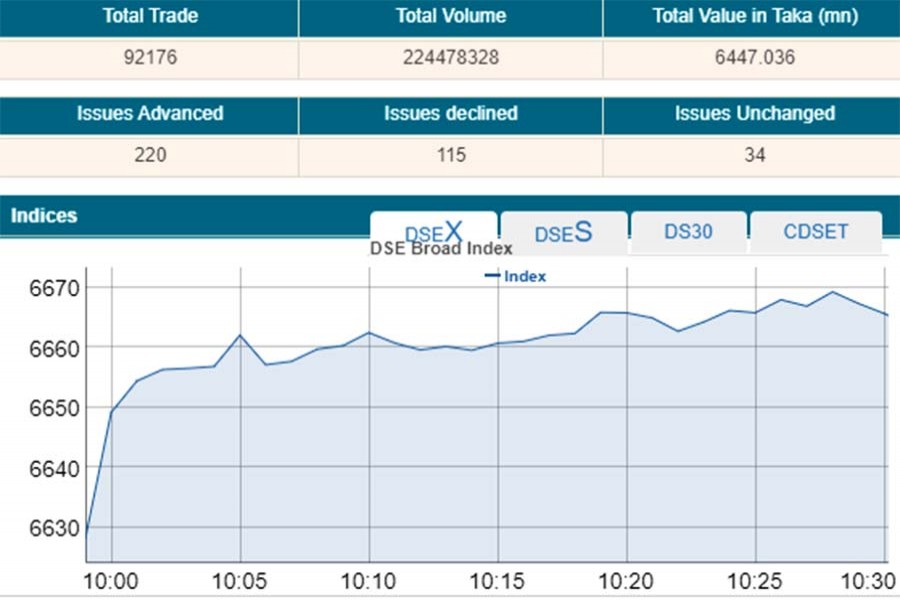This screenshot has width=900, height=600.
Task: Click the advanced issues count 220
Action: tap(149, 155)
